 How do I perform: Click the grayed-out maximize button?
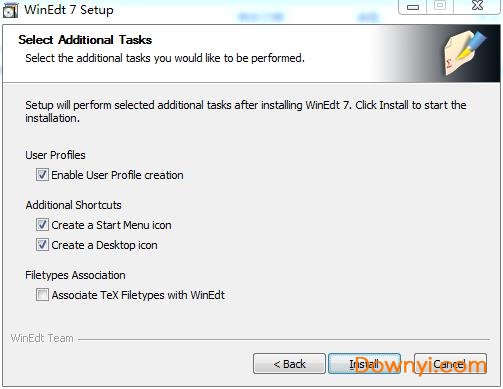coord(440,6)
